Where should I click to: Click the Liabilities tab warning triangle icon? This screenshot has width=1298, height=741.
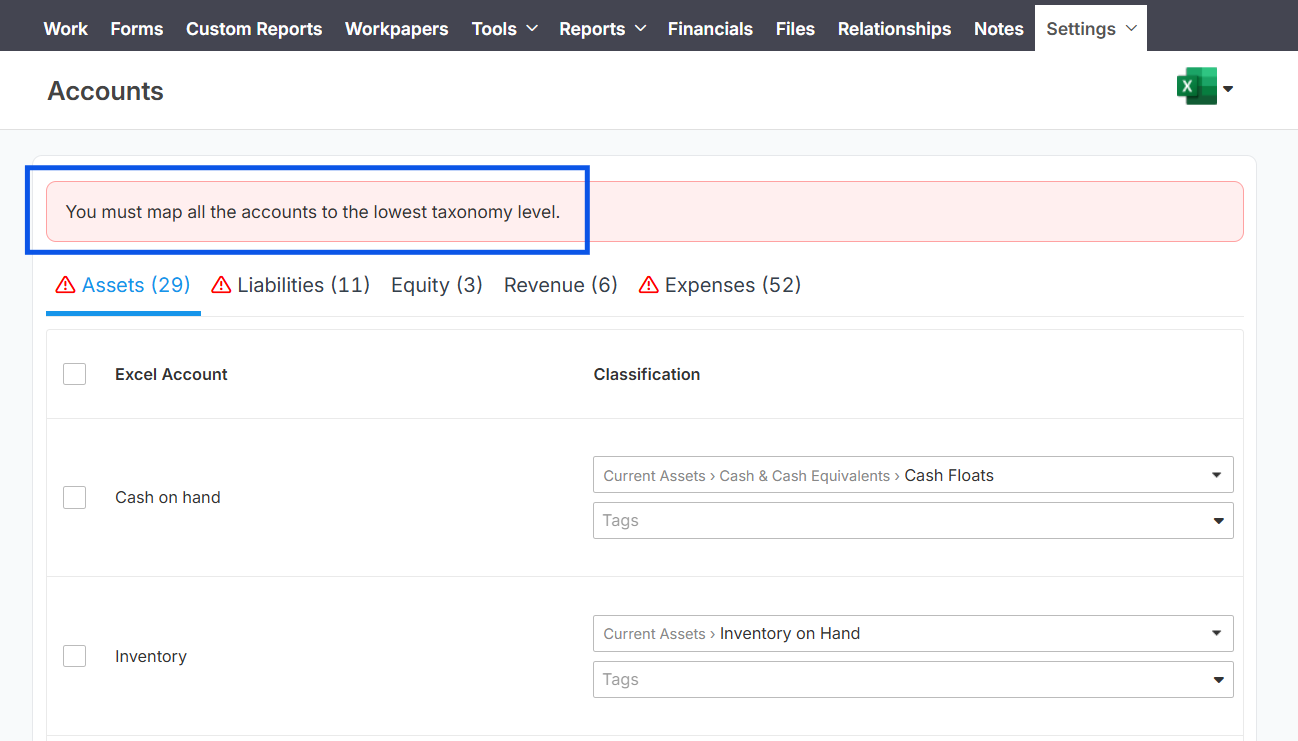(x=221, y=285)
